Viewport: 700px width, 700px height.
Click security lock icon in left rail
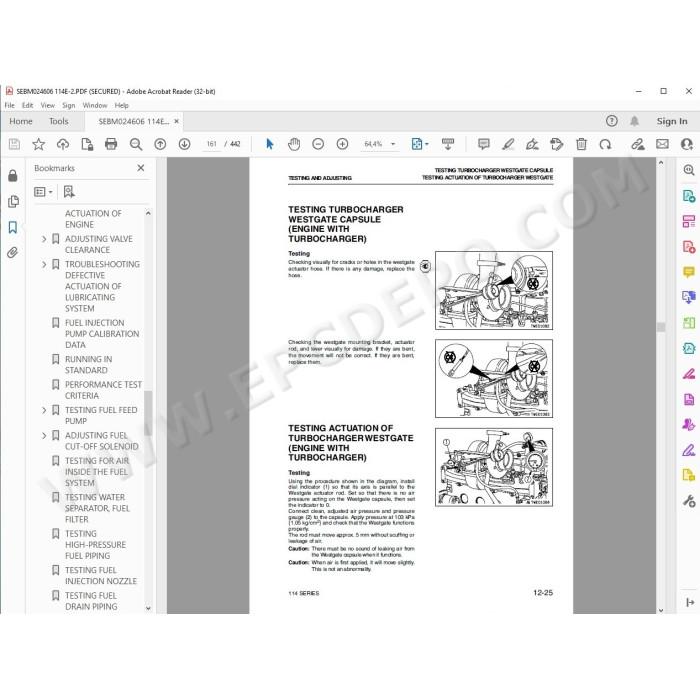[13, 175]
